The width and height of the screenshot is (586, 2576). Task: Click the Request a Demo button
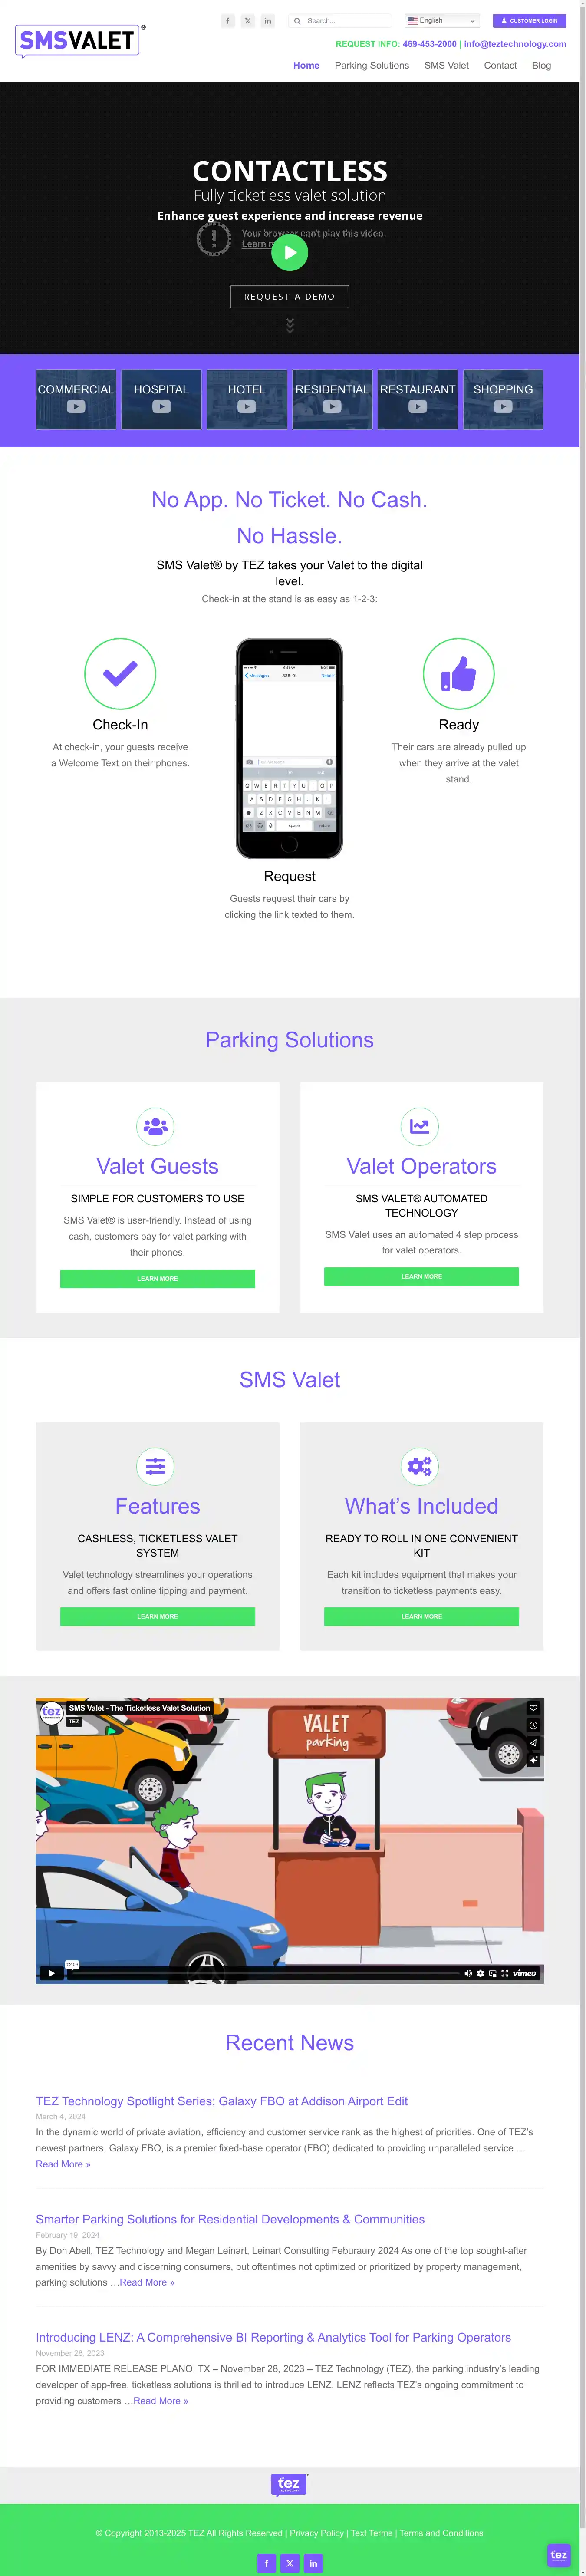290,297
